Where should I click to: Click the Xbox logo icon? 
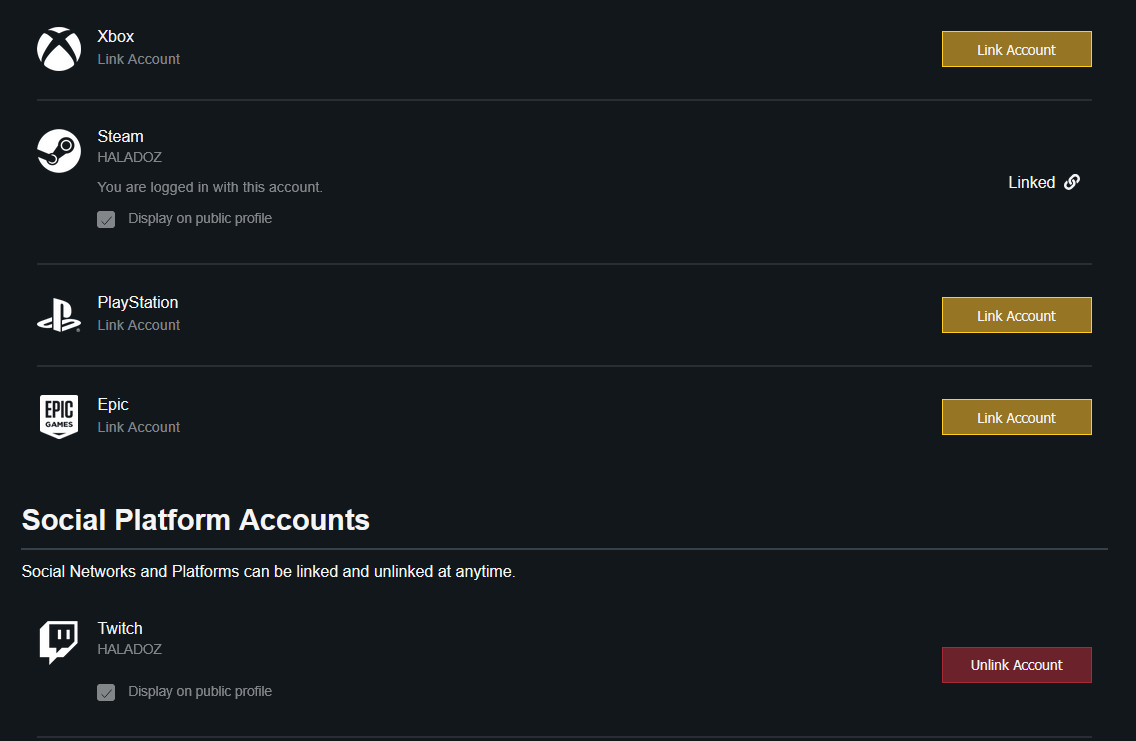(59, 49)
